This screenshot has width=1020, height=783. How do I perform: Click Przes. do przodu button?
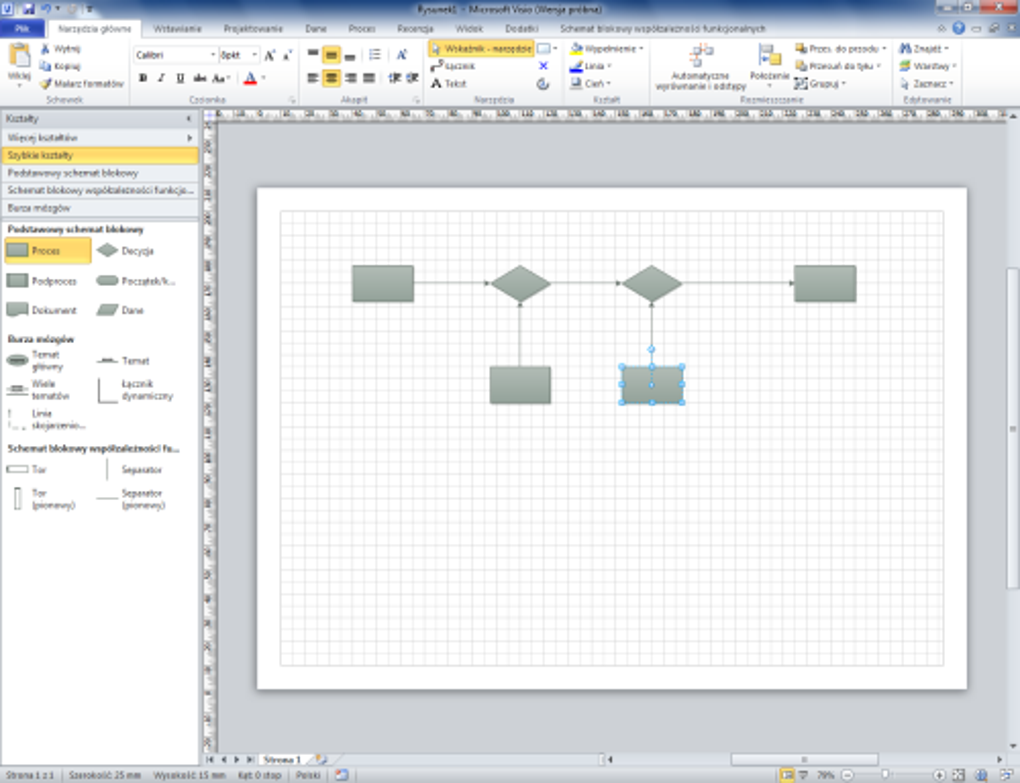840,49
